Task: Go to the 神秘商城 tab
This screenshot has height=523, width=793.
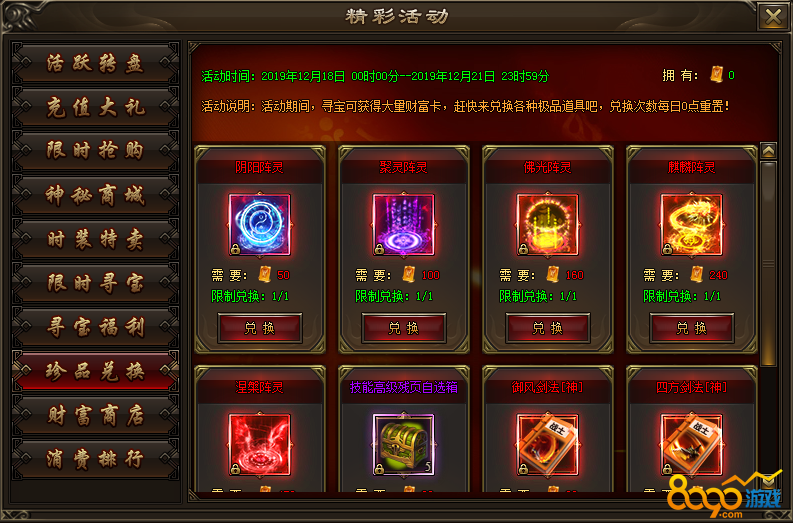Action: (96, 195)
